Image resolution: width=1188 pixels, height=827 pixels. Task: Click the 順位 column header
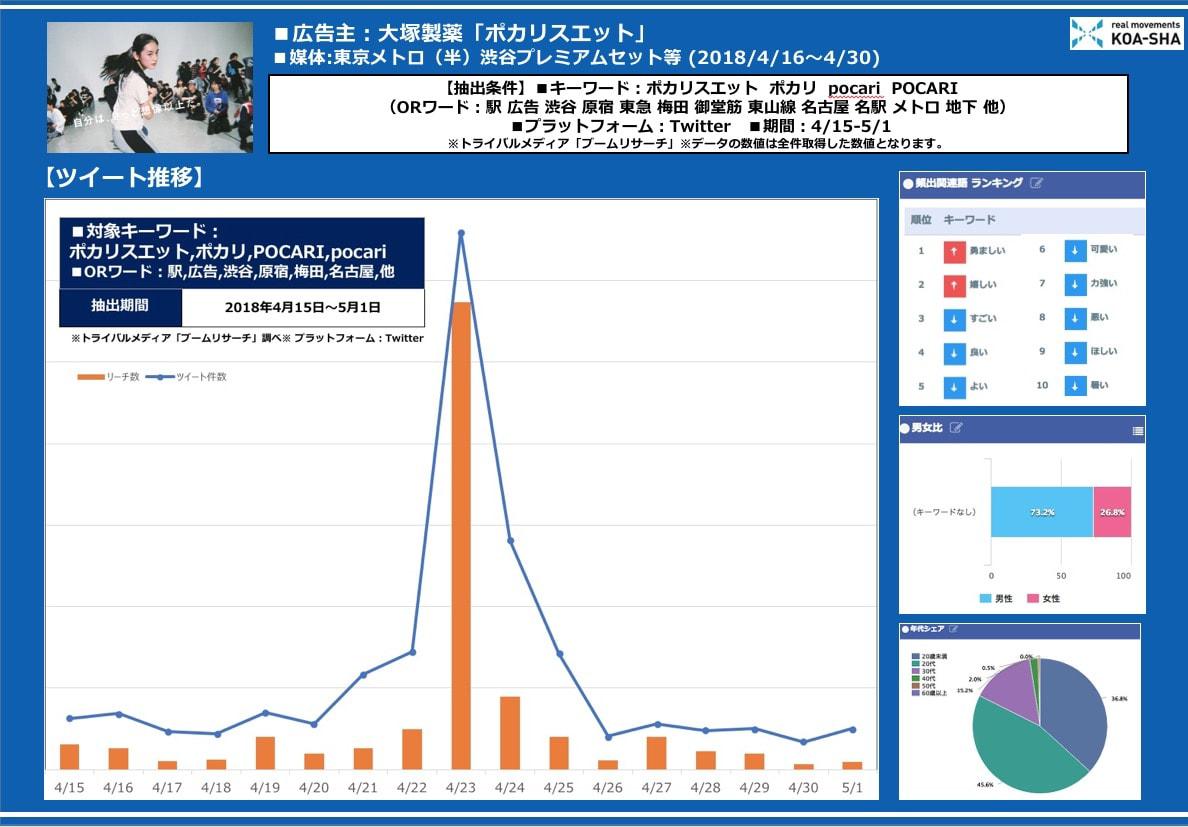point(921,220)
